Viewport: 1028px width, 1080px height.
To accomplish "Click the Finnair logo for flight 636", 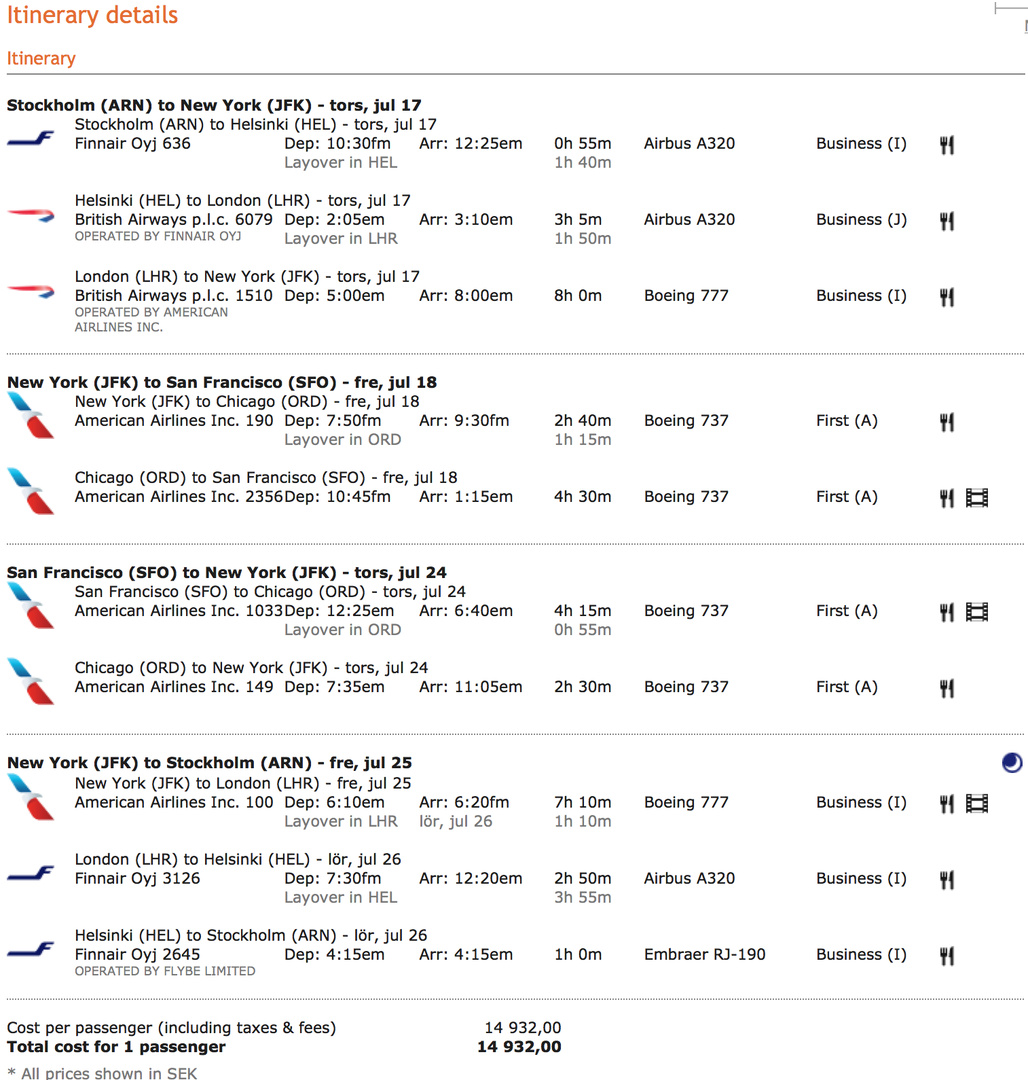I will 31,139.
